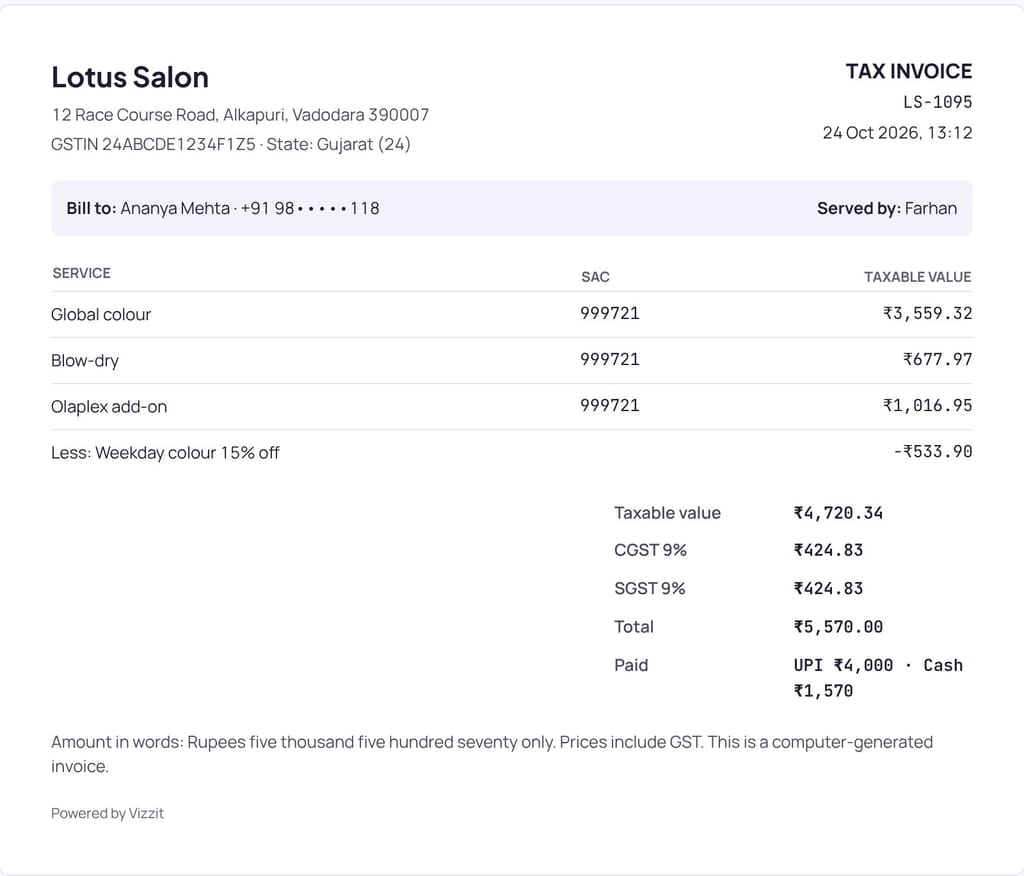
Task: Click the 'SGST 9%' label
Action: [x=650, y=589]
